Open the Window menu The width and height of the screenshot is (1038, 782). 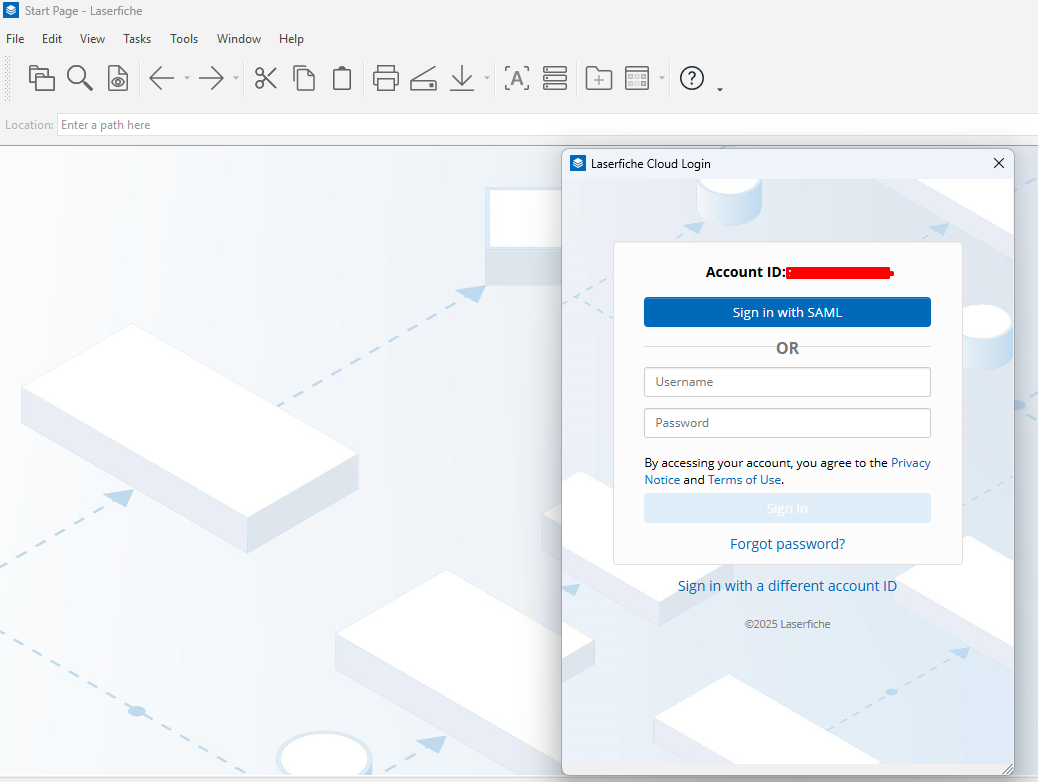click(x=239, y=39)
